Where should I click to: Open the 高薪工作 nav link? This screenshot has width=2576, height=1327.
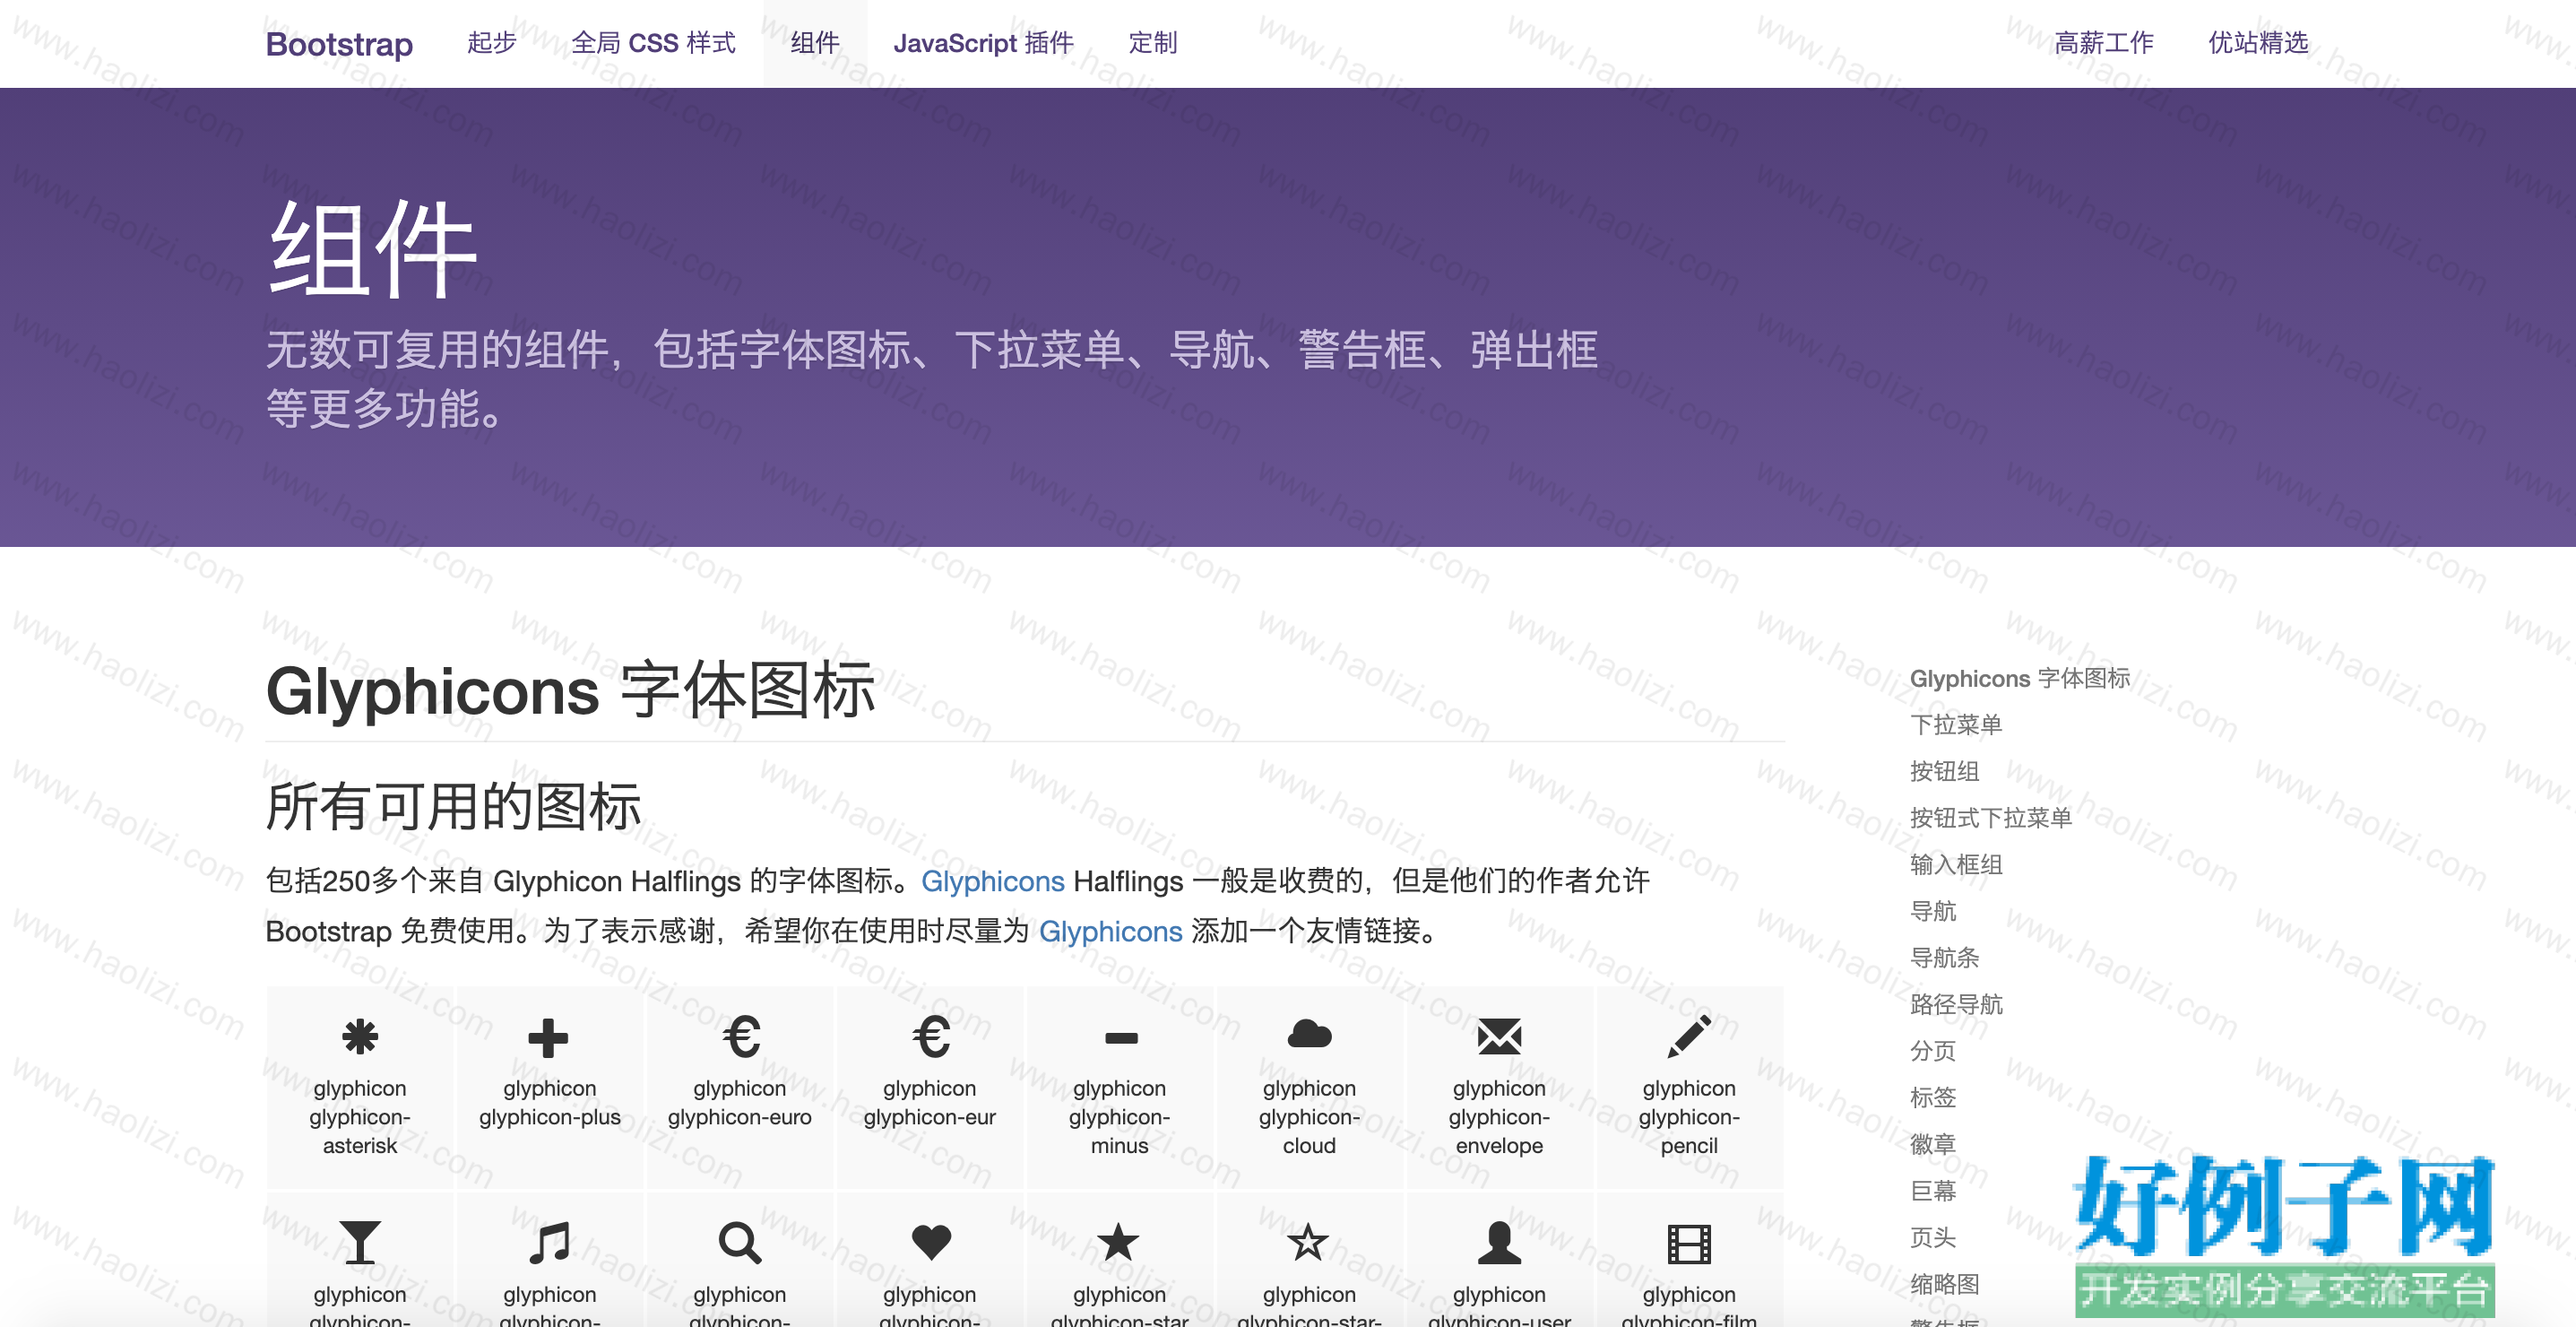pos(2104,43)
